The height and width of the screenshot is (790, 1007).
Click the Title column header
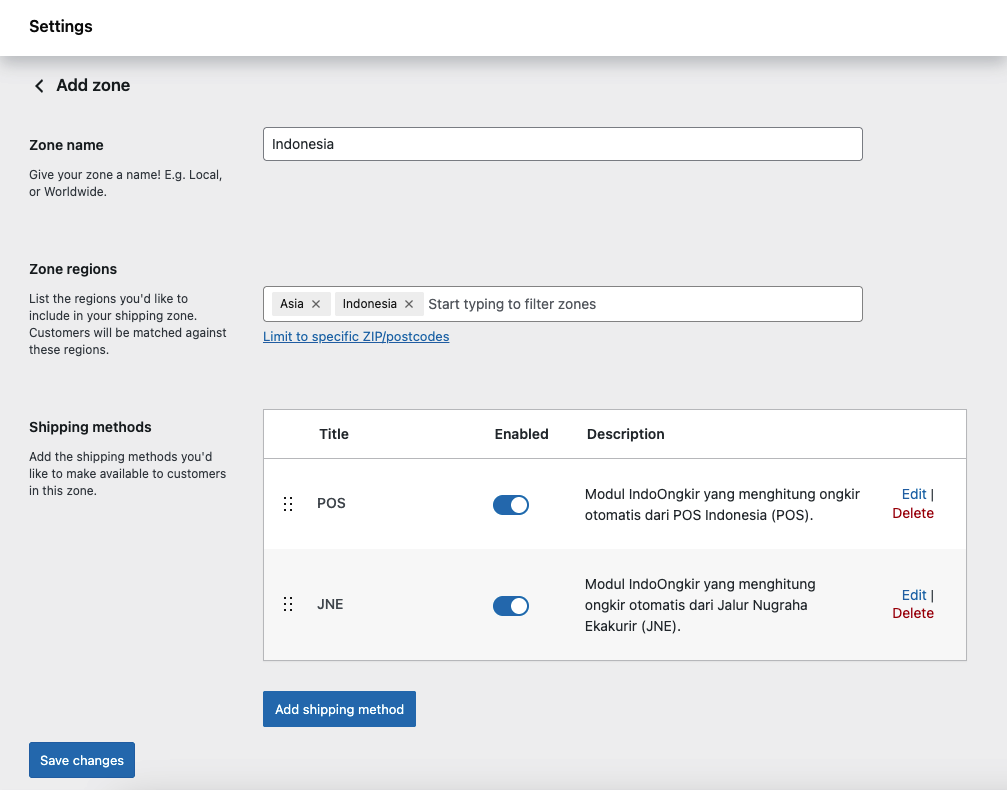pos(334,434)
